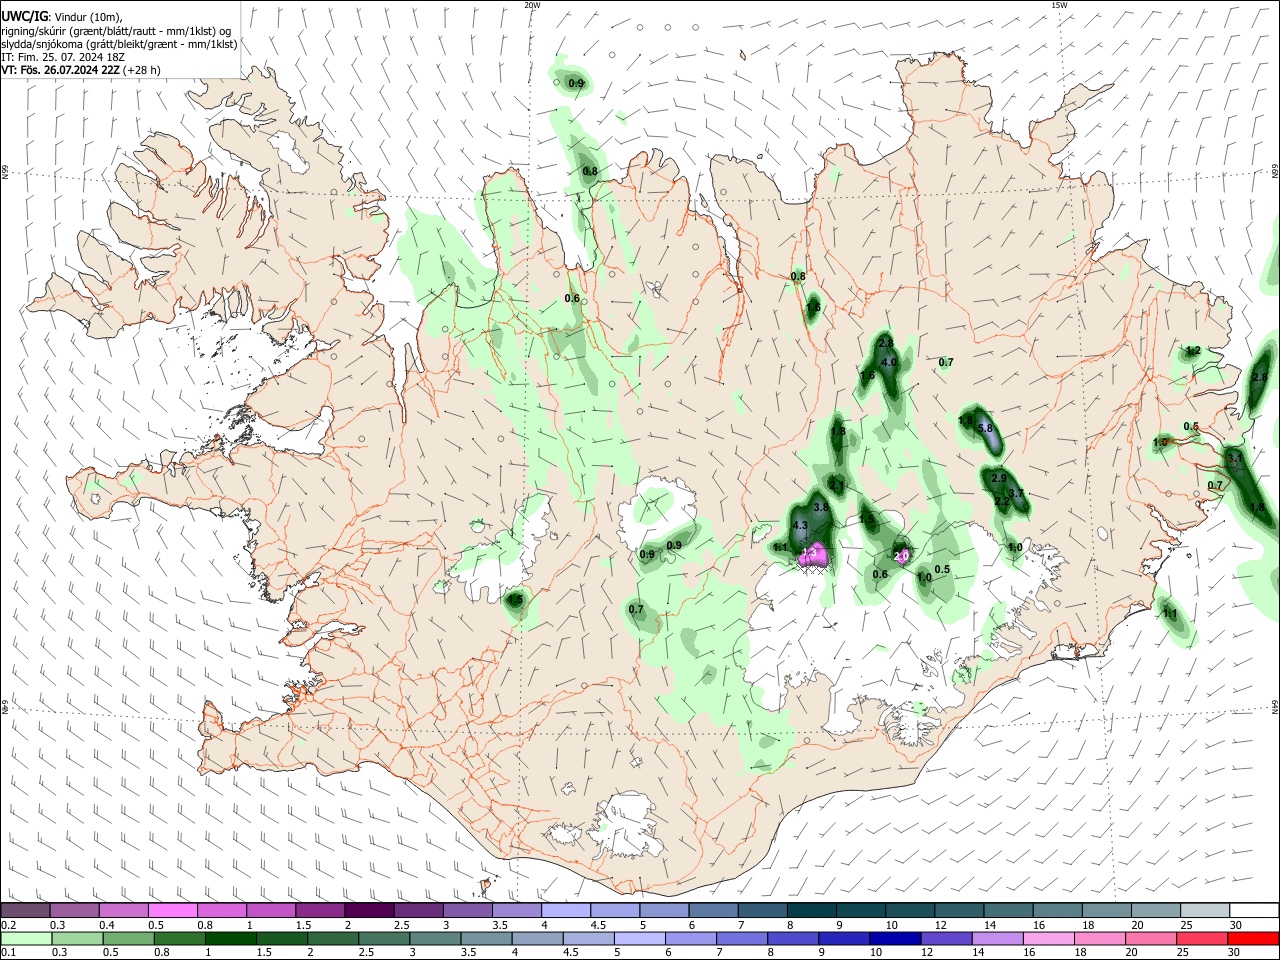Click the 5.8 precipitation value on the map
Screen dimensions: 1280x960
point(985,428)
